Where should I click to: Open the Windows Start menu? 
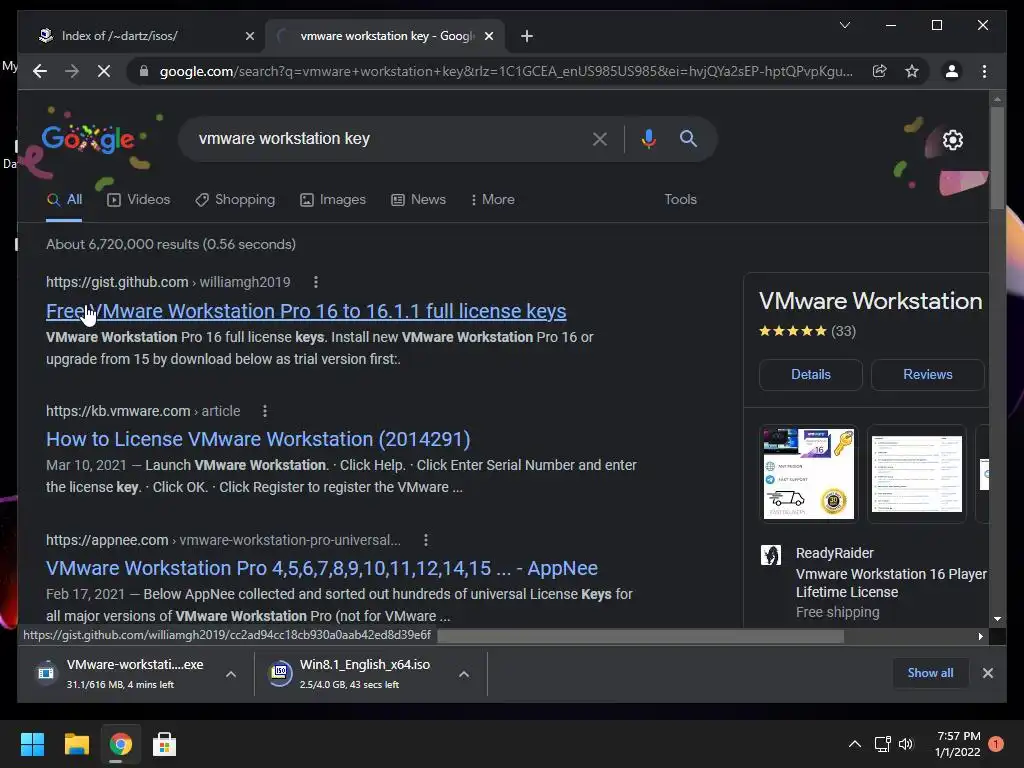[32, 744]
